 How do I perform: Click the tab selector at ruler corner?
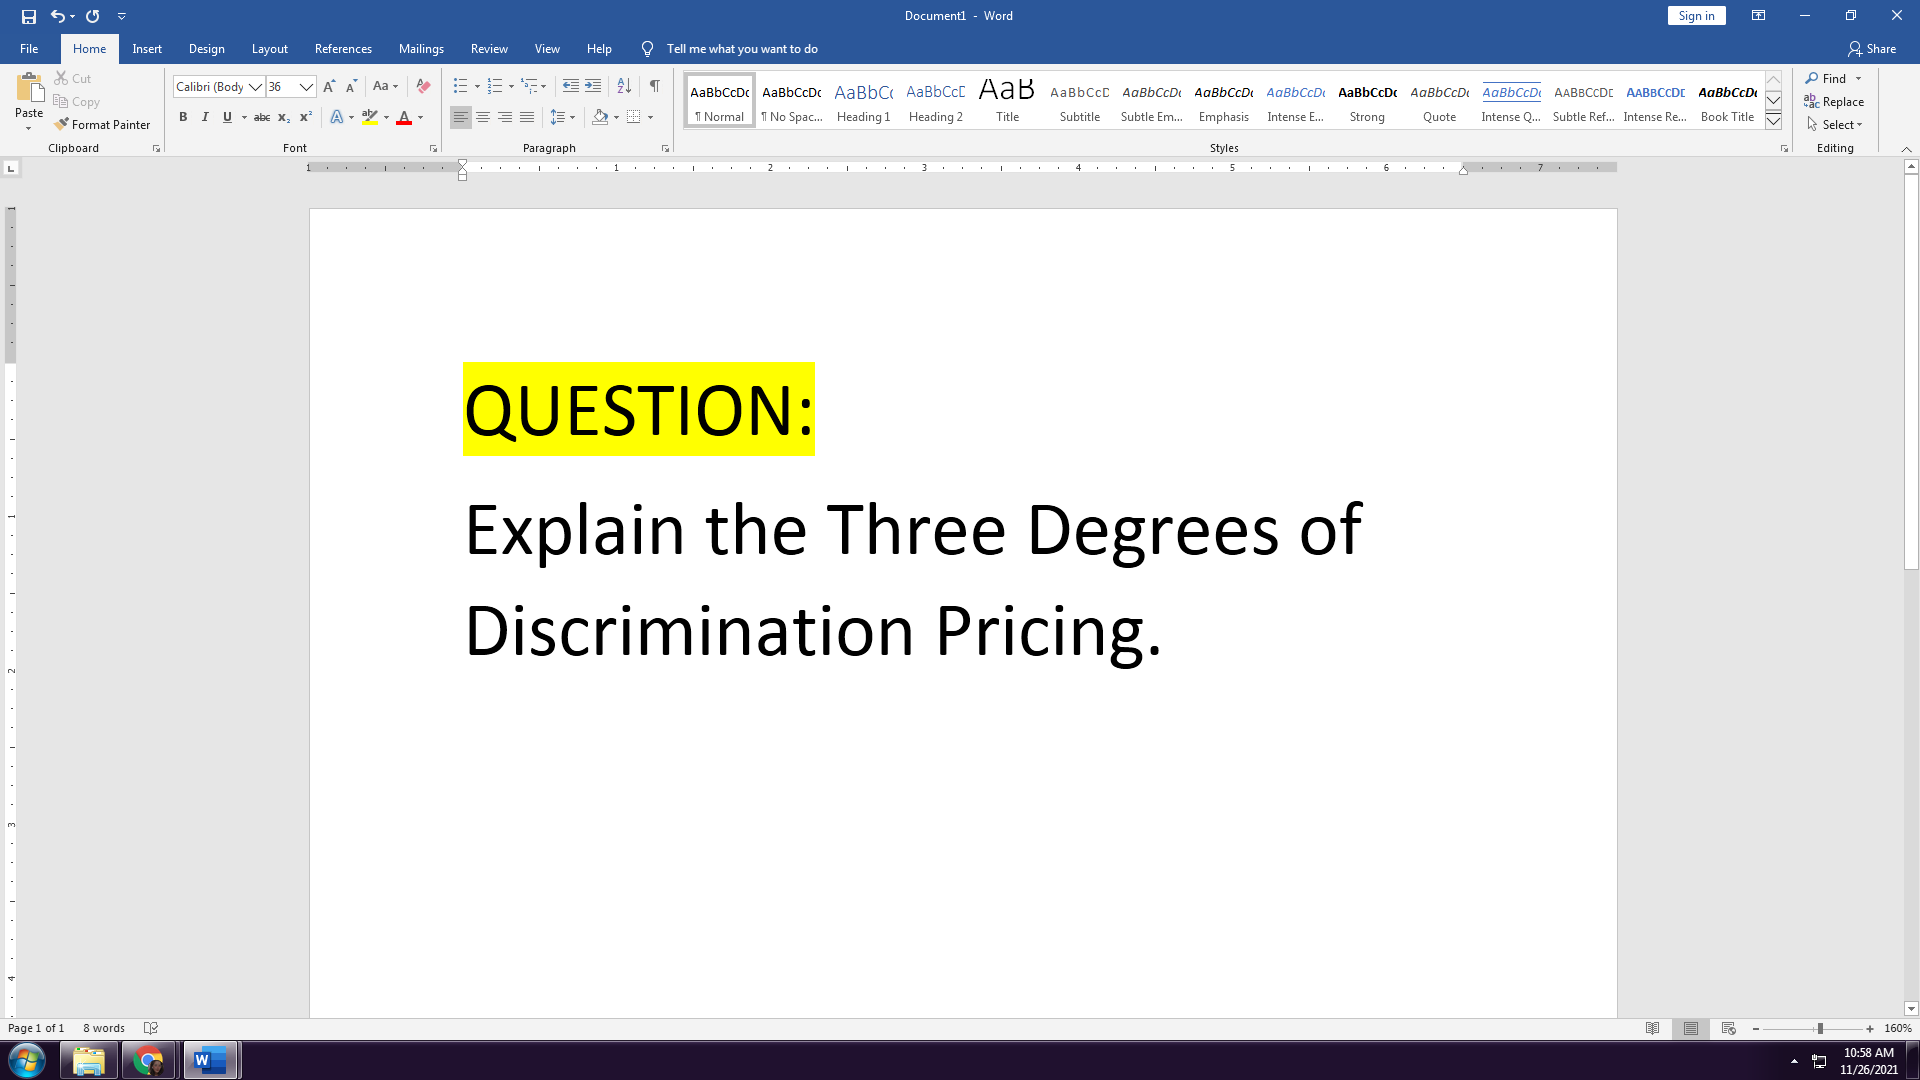pos(11,168)
